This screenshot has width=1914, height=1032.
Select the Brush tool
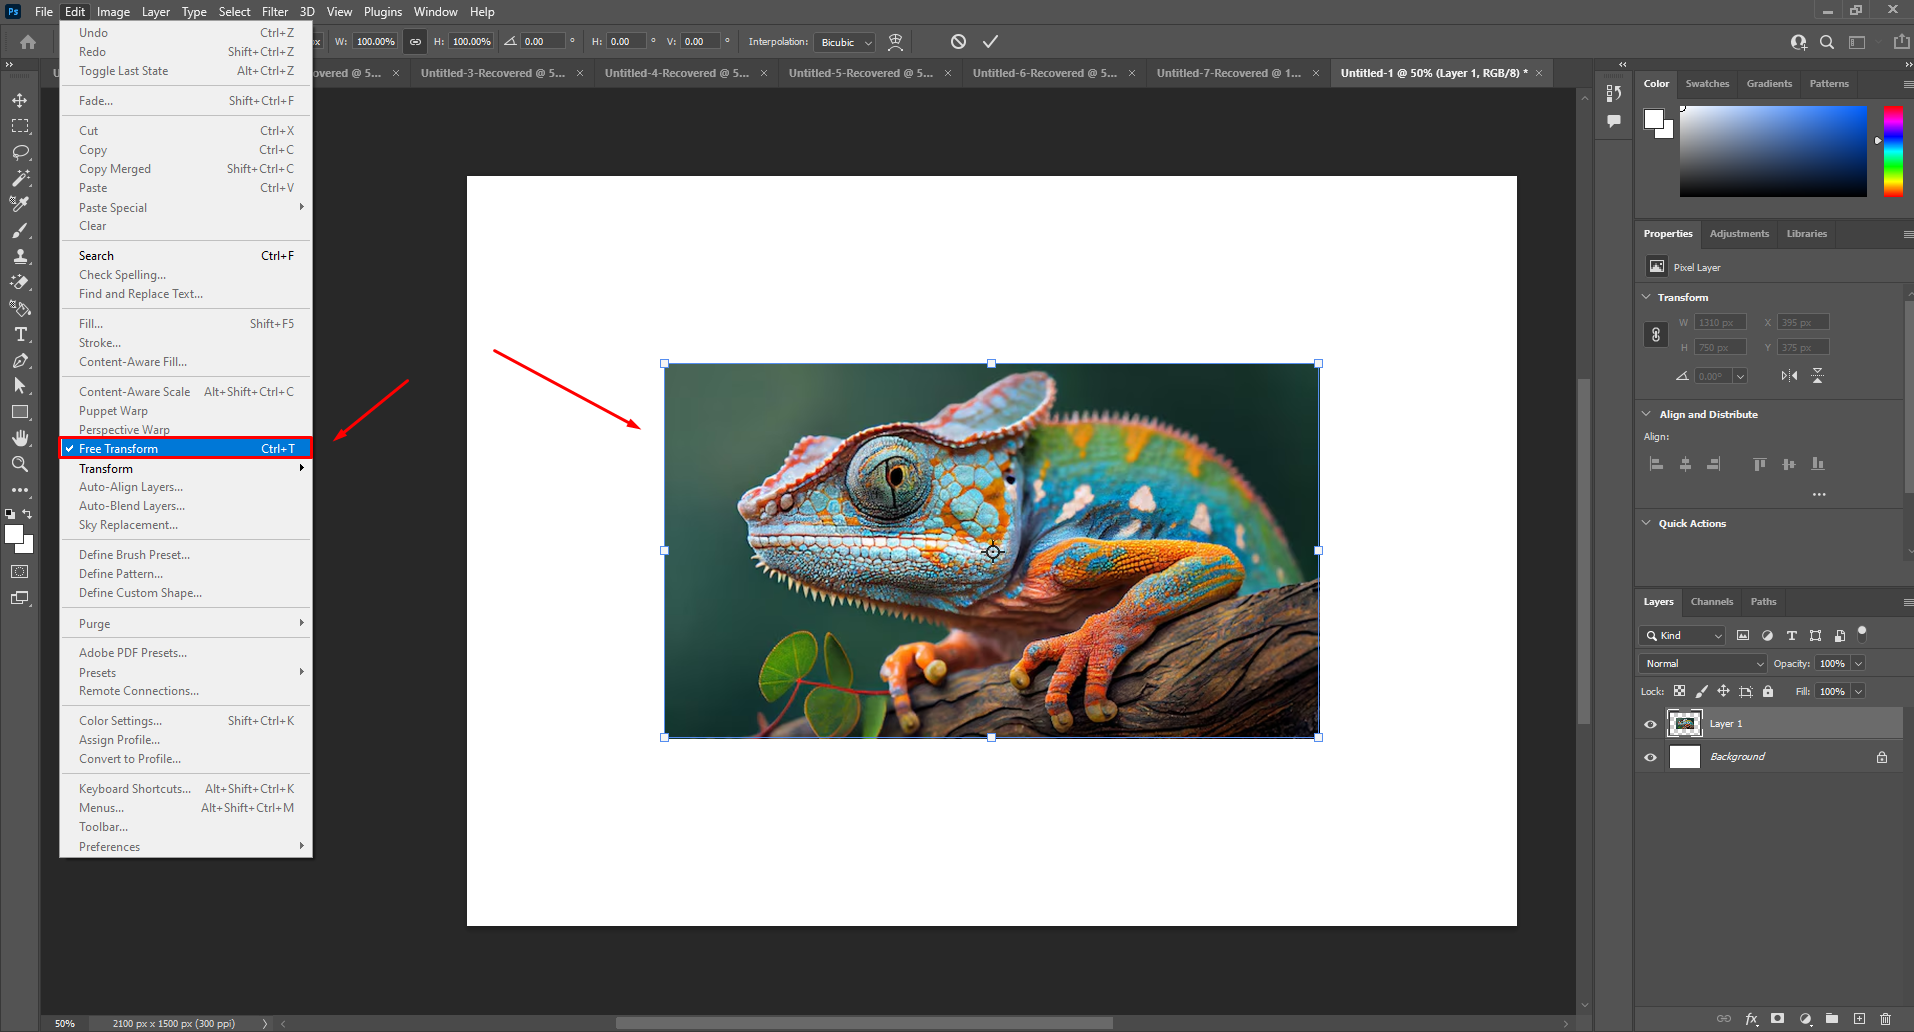20,230
